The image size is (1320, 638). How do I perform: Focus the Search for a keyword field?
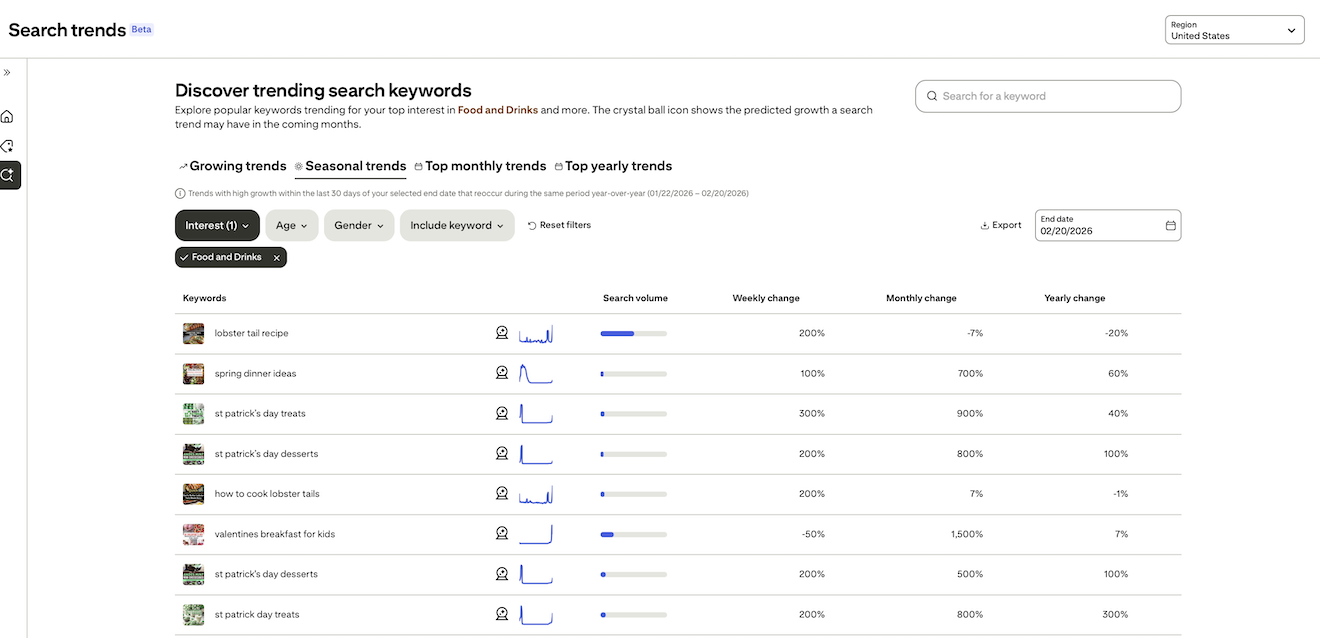(x=1048, y=96)
